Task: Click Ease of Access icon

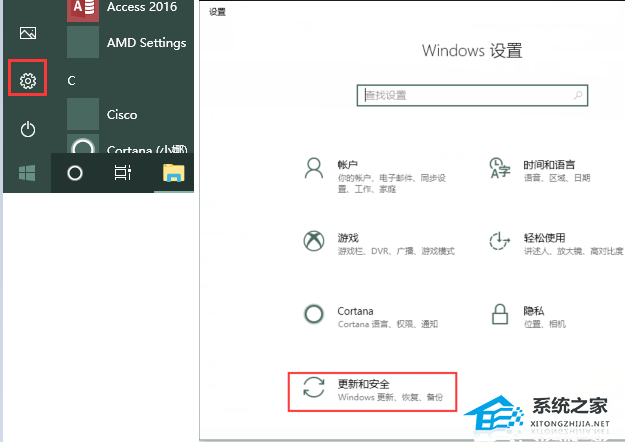Action: tap(499, 241)
